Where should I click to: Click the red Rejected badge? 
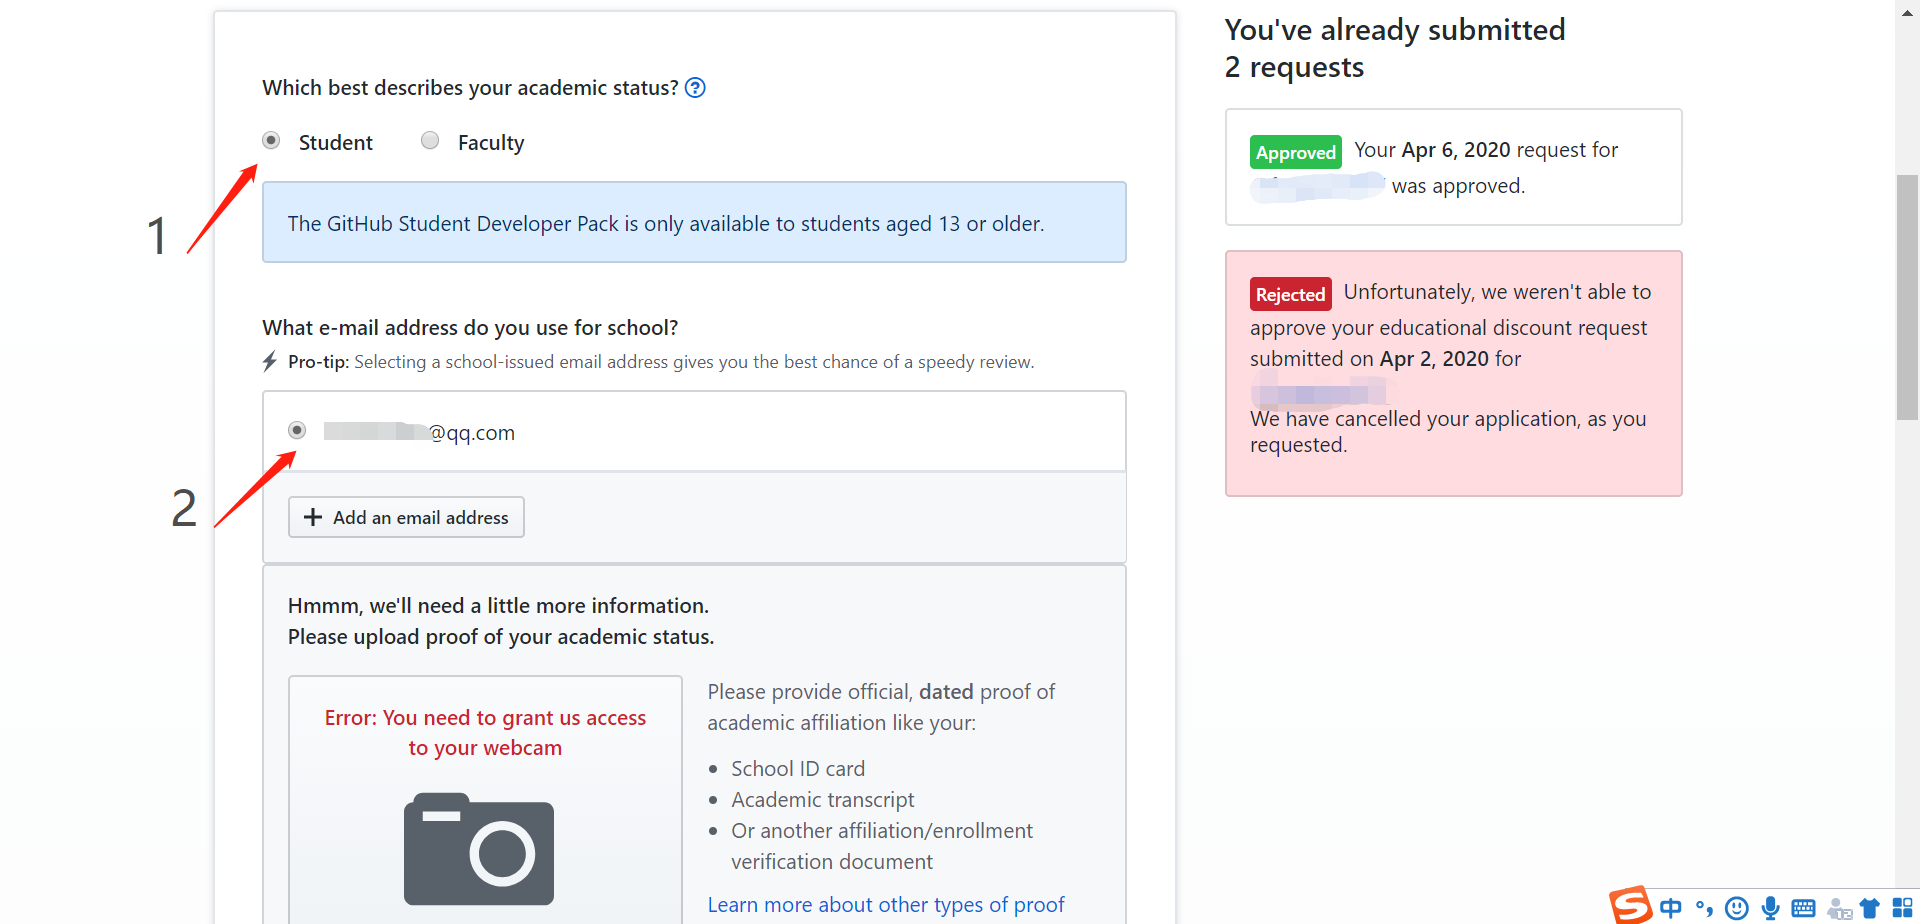coord(1291,294)
